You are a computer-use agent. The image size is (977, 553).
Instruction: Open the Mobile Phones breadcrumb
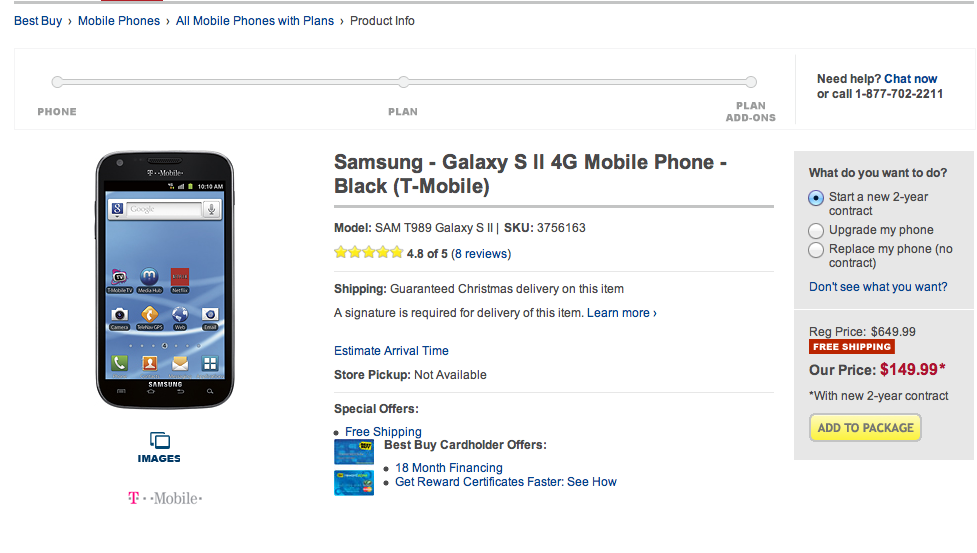coord(119,21)
